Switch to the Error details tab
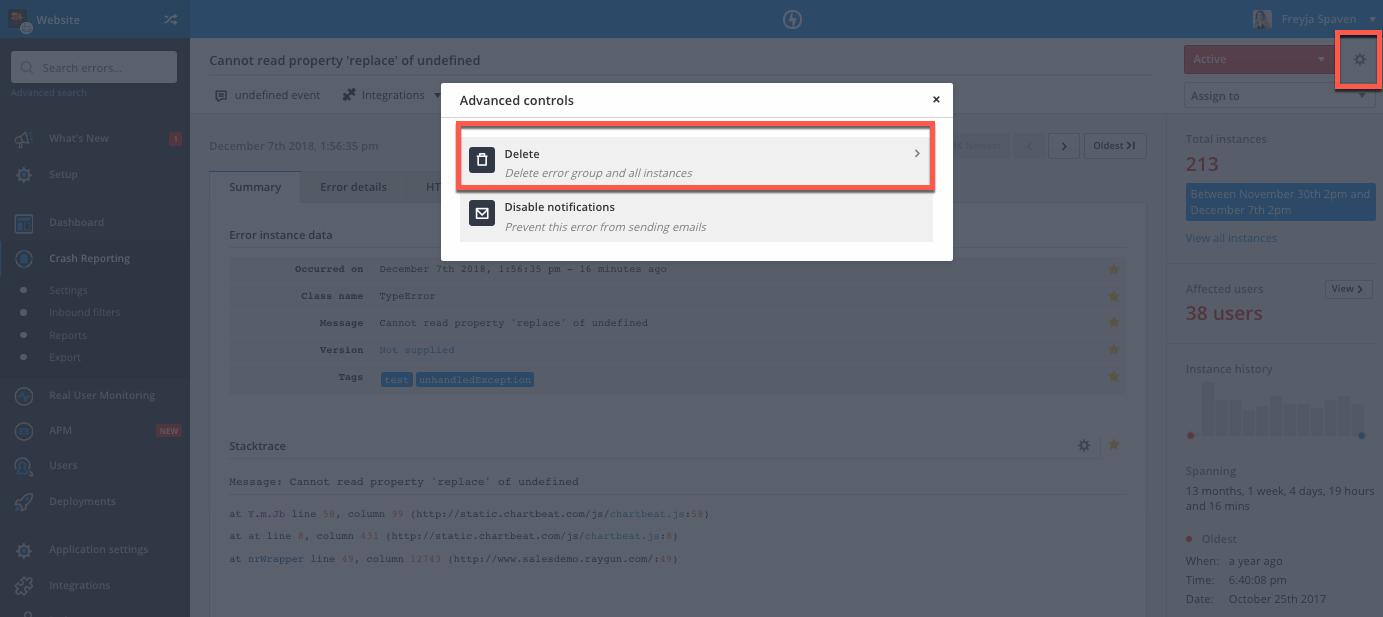This screenshot has width=1383, height=617. pos(352,186)
